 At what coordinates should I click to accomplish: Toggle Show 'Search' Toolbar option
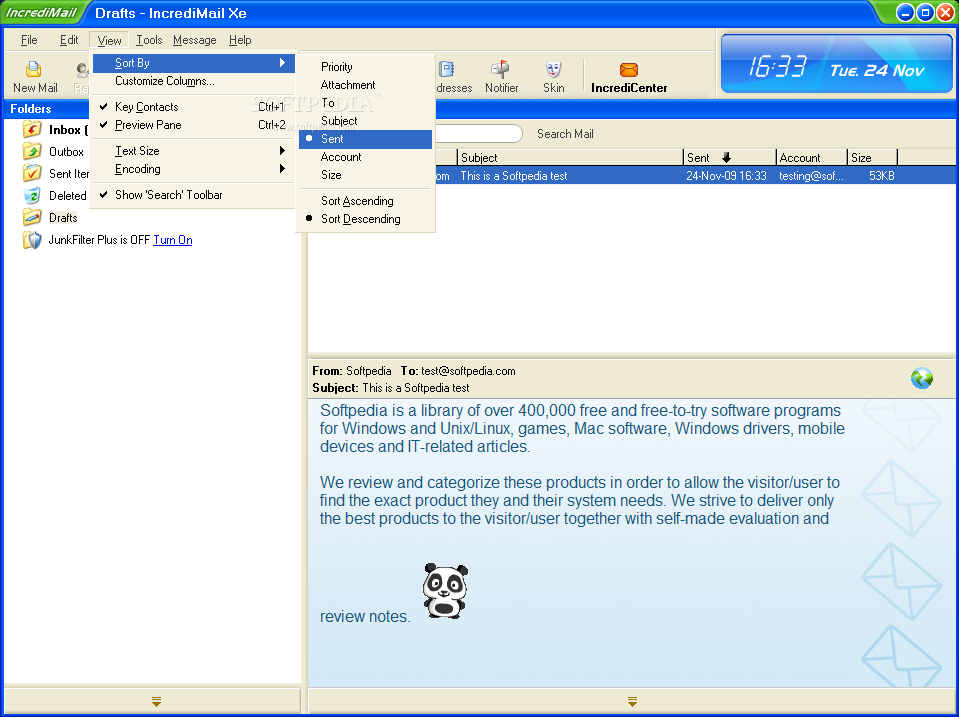tap(194, 195)
